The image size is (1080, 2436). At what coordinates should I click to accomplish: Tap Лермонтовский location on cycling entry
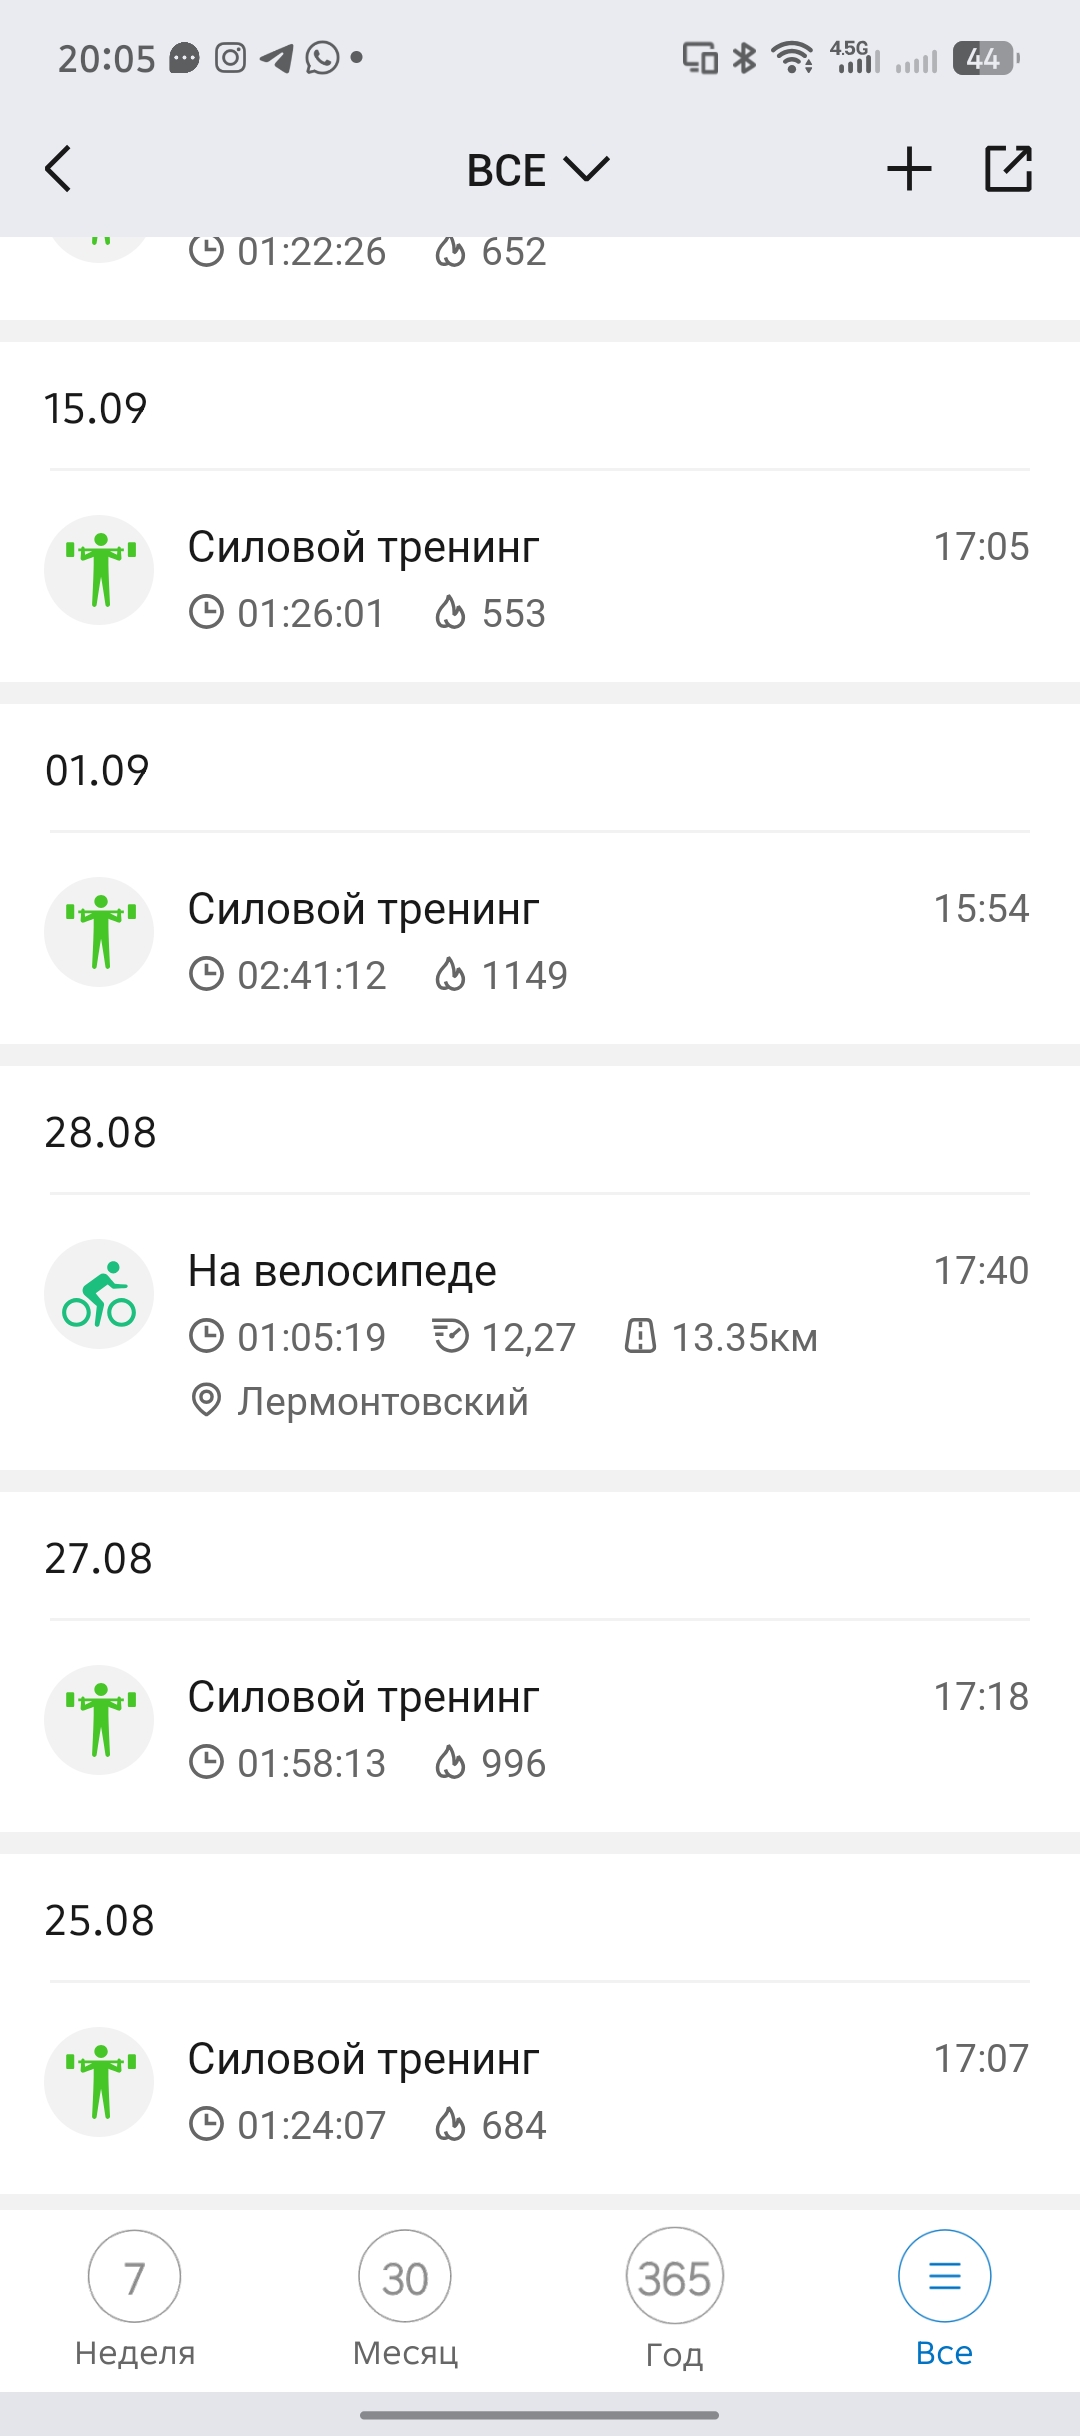(382, 1402)
